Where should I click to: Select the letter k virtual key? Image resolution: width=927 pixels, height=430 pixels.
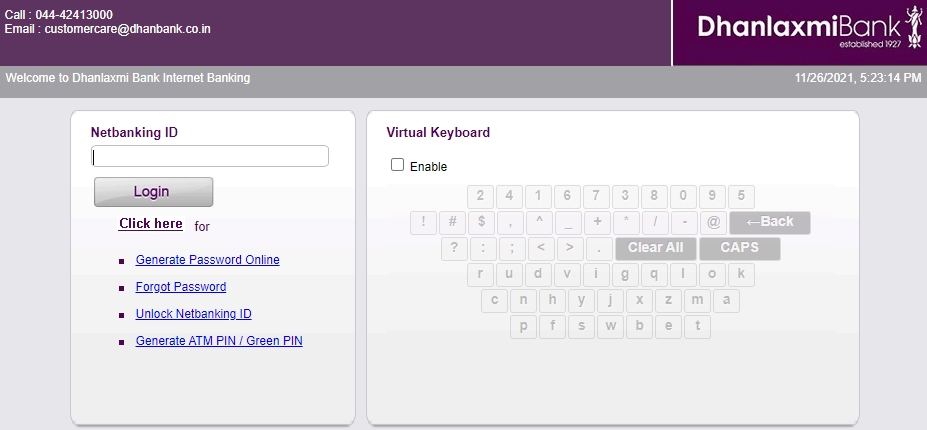[741, 275]
